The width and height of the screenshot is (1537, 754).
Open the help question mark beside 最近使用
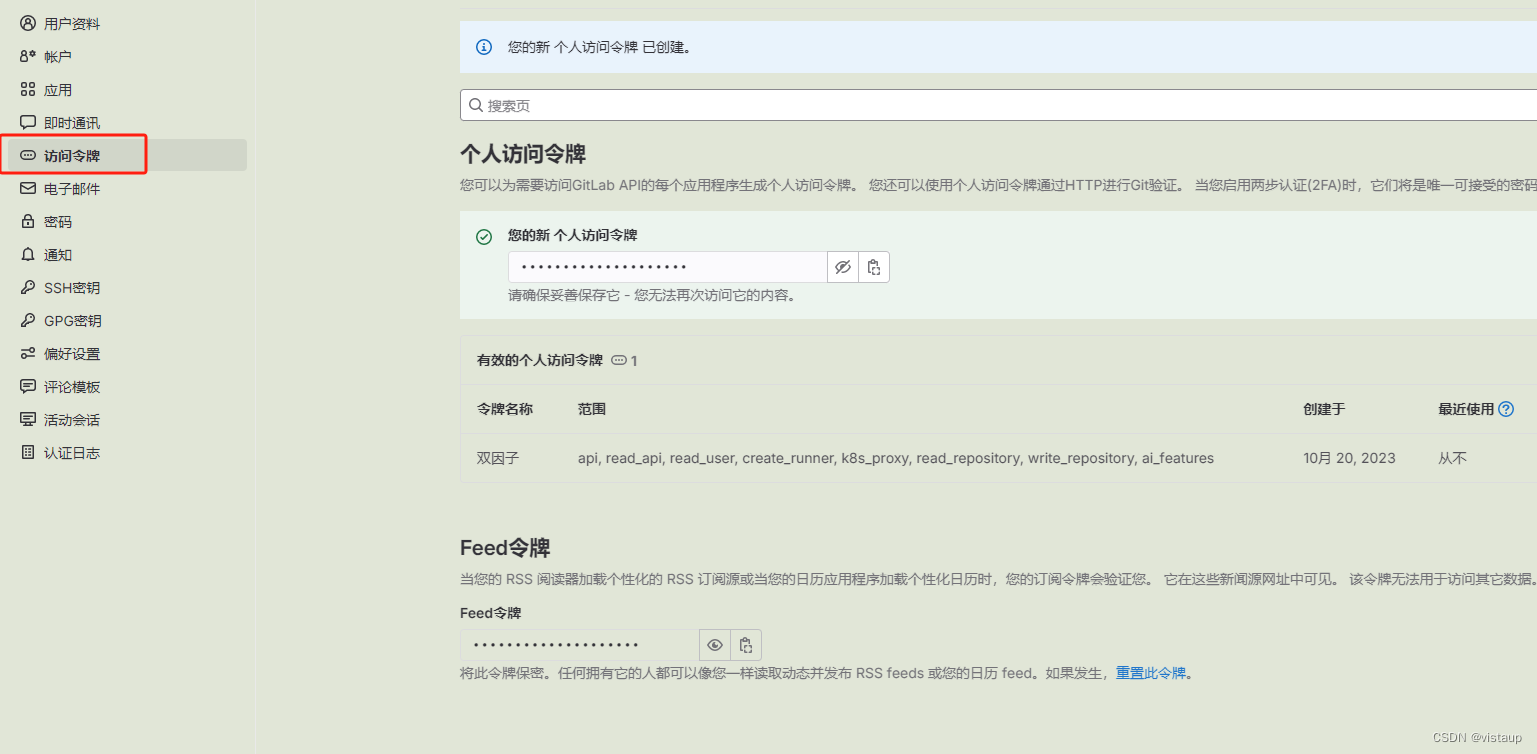(x=1506, y=408)
